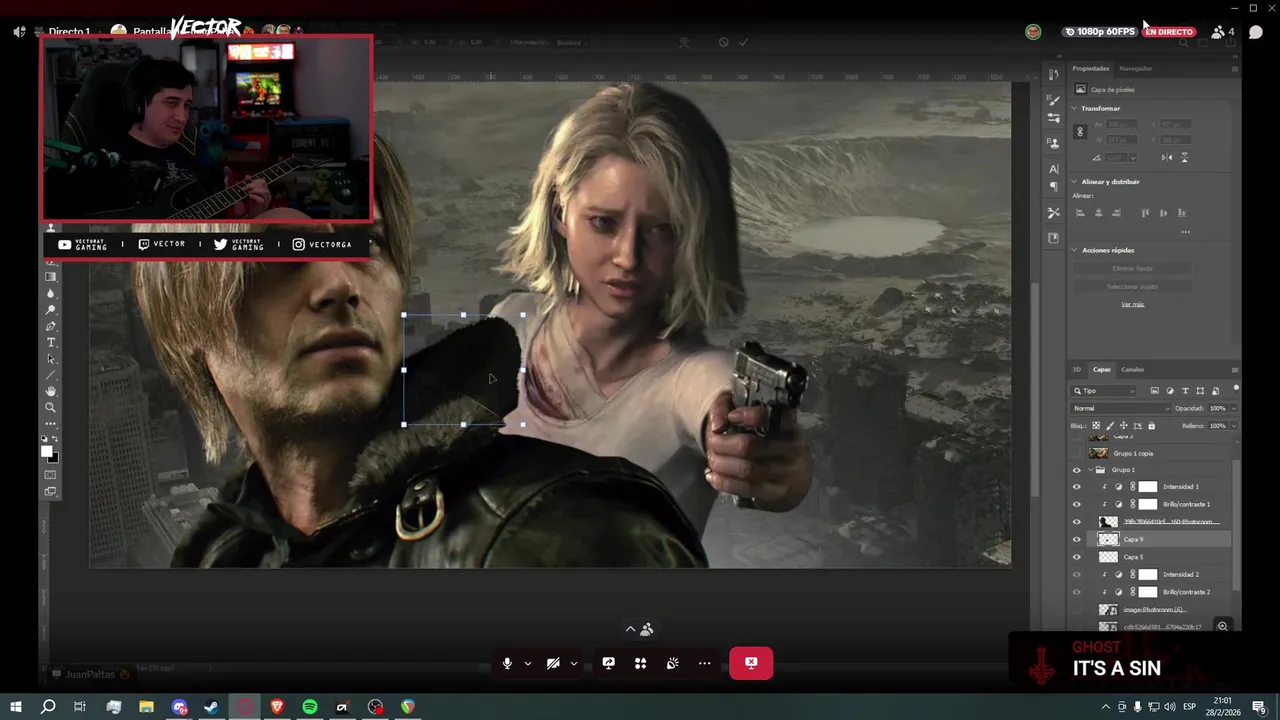Collapse the Transformar section
This screenshot has height=720, width=1280.
point(1075,108)
